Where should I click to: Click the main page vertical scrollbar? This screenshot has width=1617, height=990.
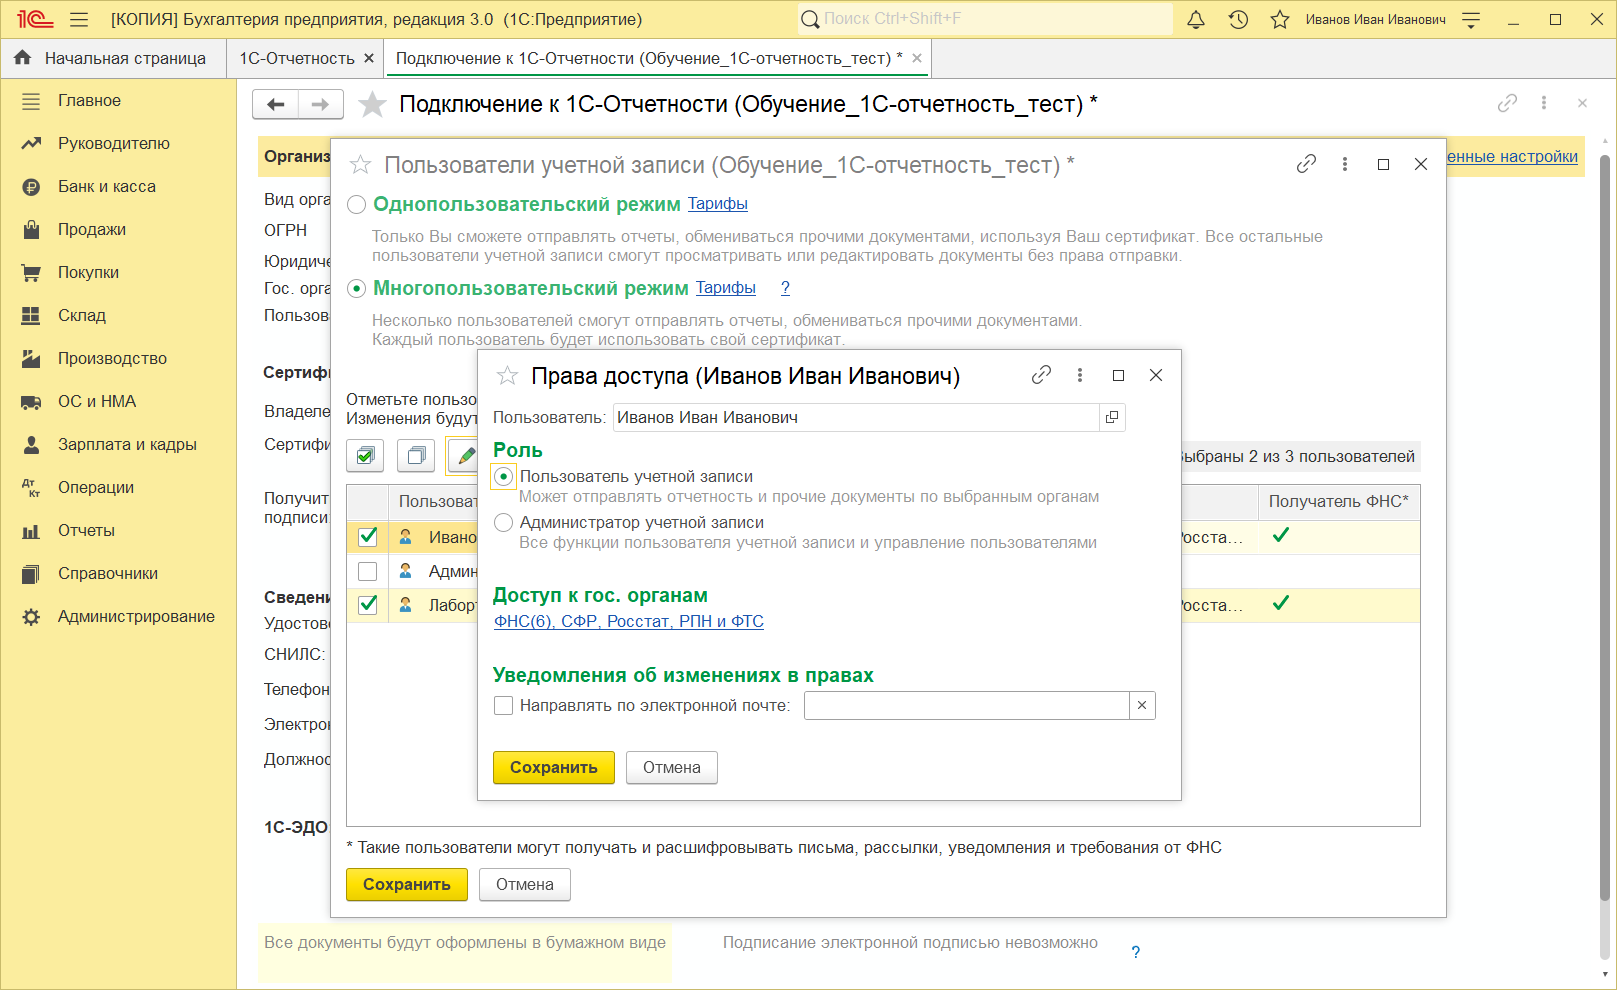(x=1604, y=526)
